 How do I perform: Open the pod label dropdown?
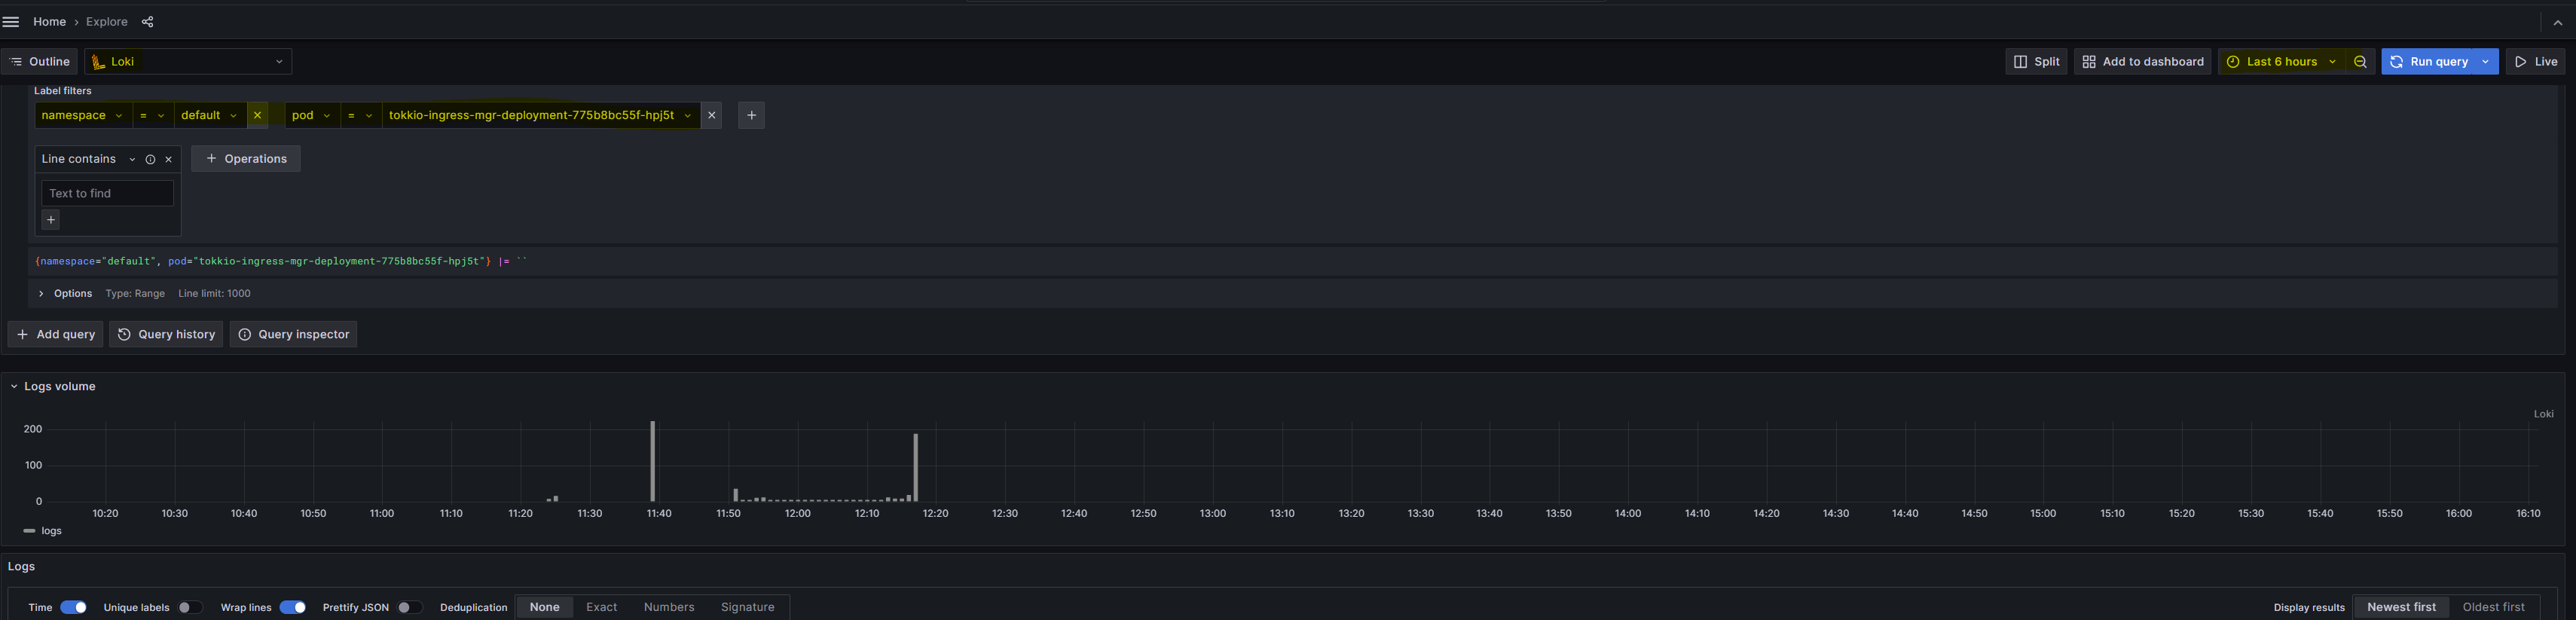point(312,116)
